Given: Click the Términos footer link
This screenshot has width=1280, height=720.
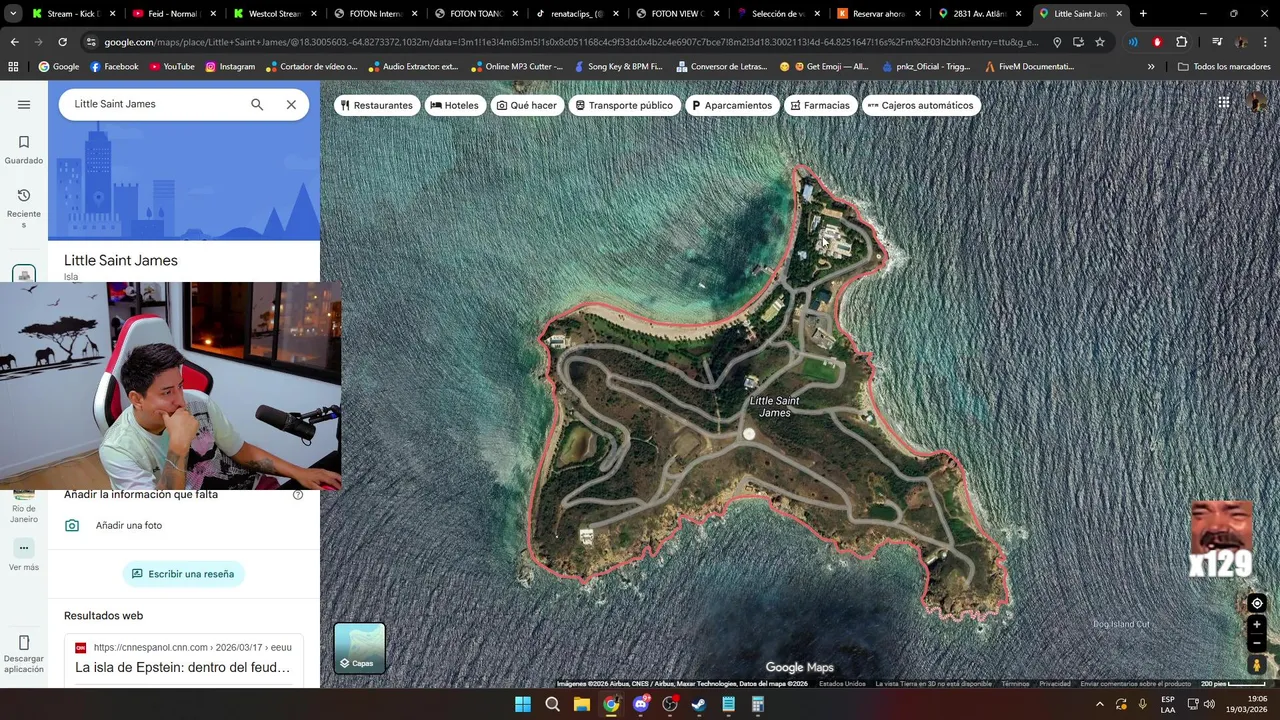Looking at the screenshot, I should pyautogui.click(x=1015, y=684).
